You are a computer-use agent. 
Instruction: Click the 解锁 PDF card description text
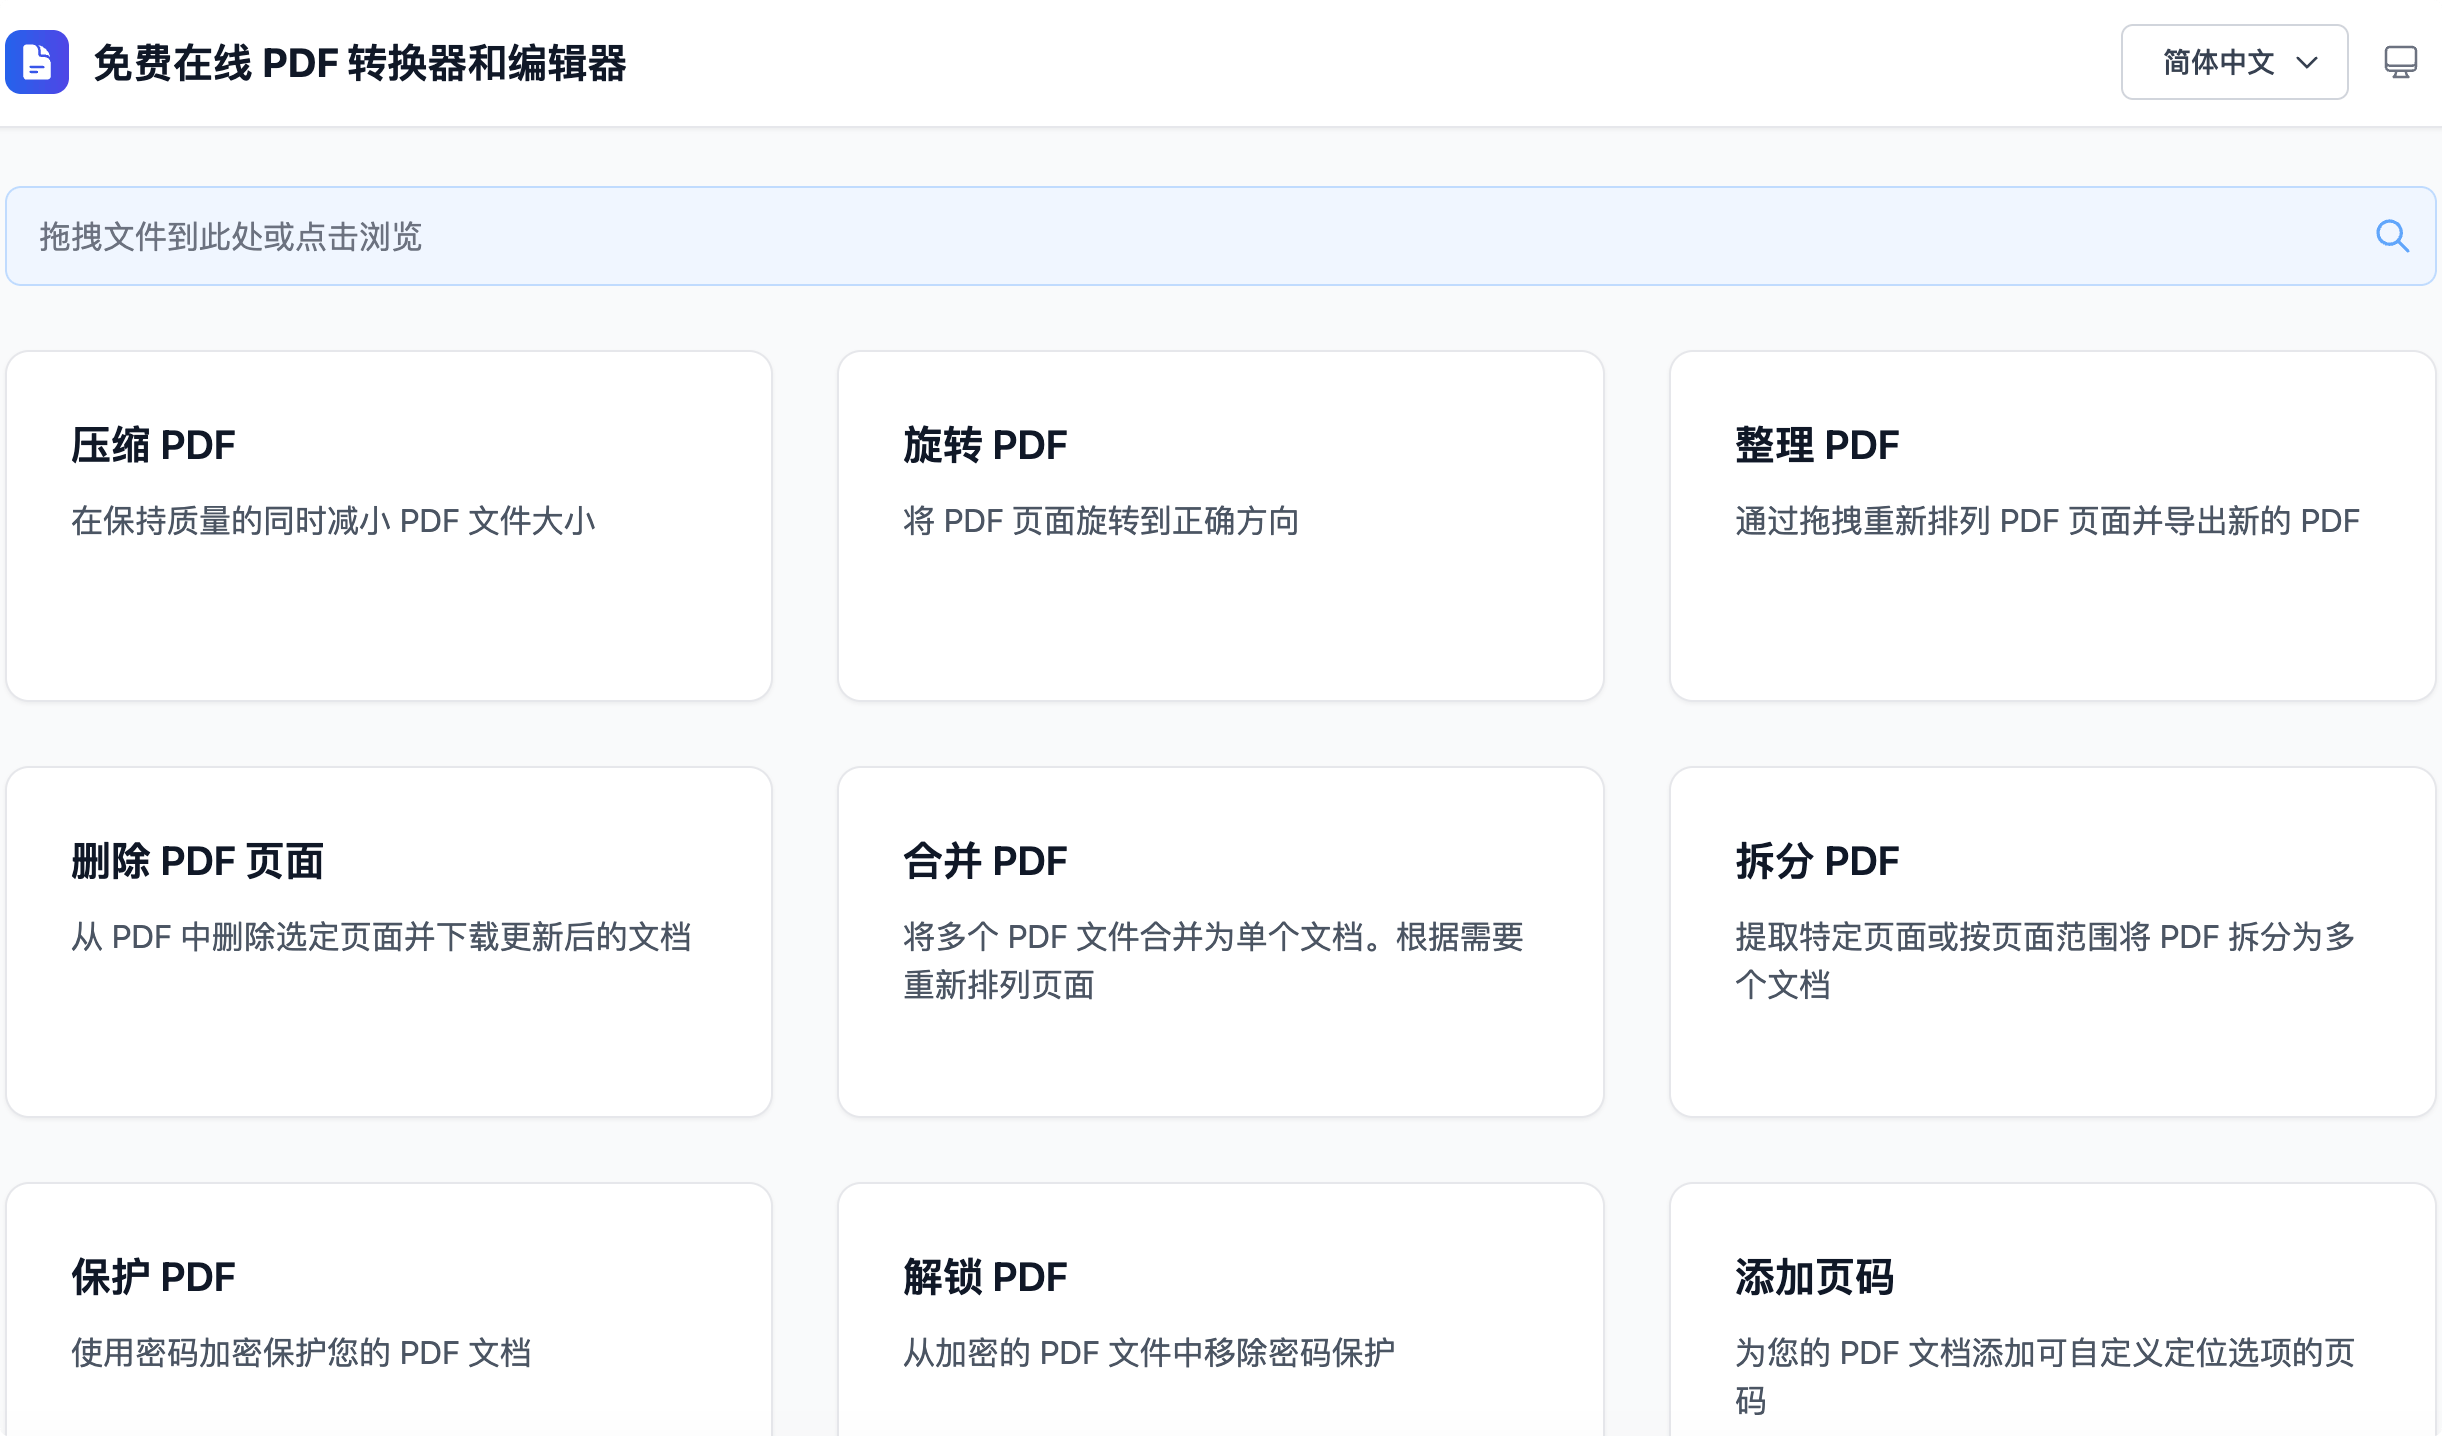pos(1148,1353)
